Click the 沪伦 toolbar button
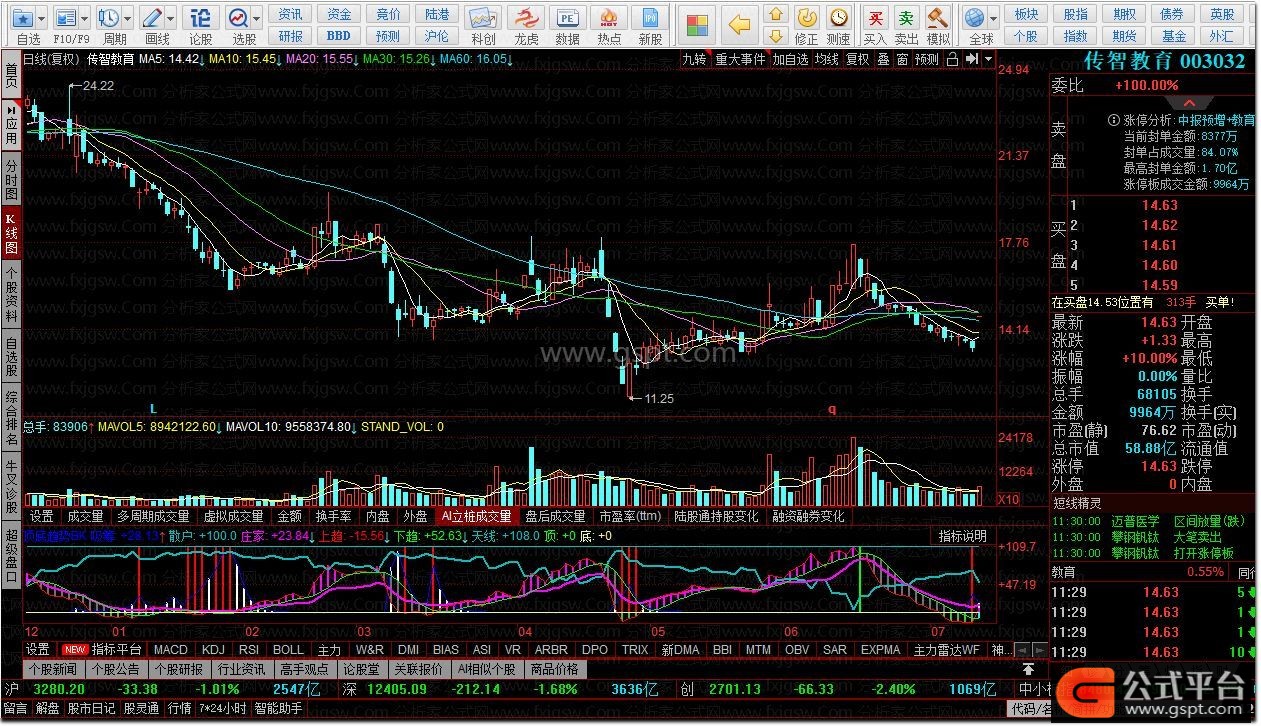The image size is (1261, 726). tap(437, 35)
